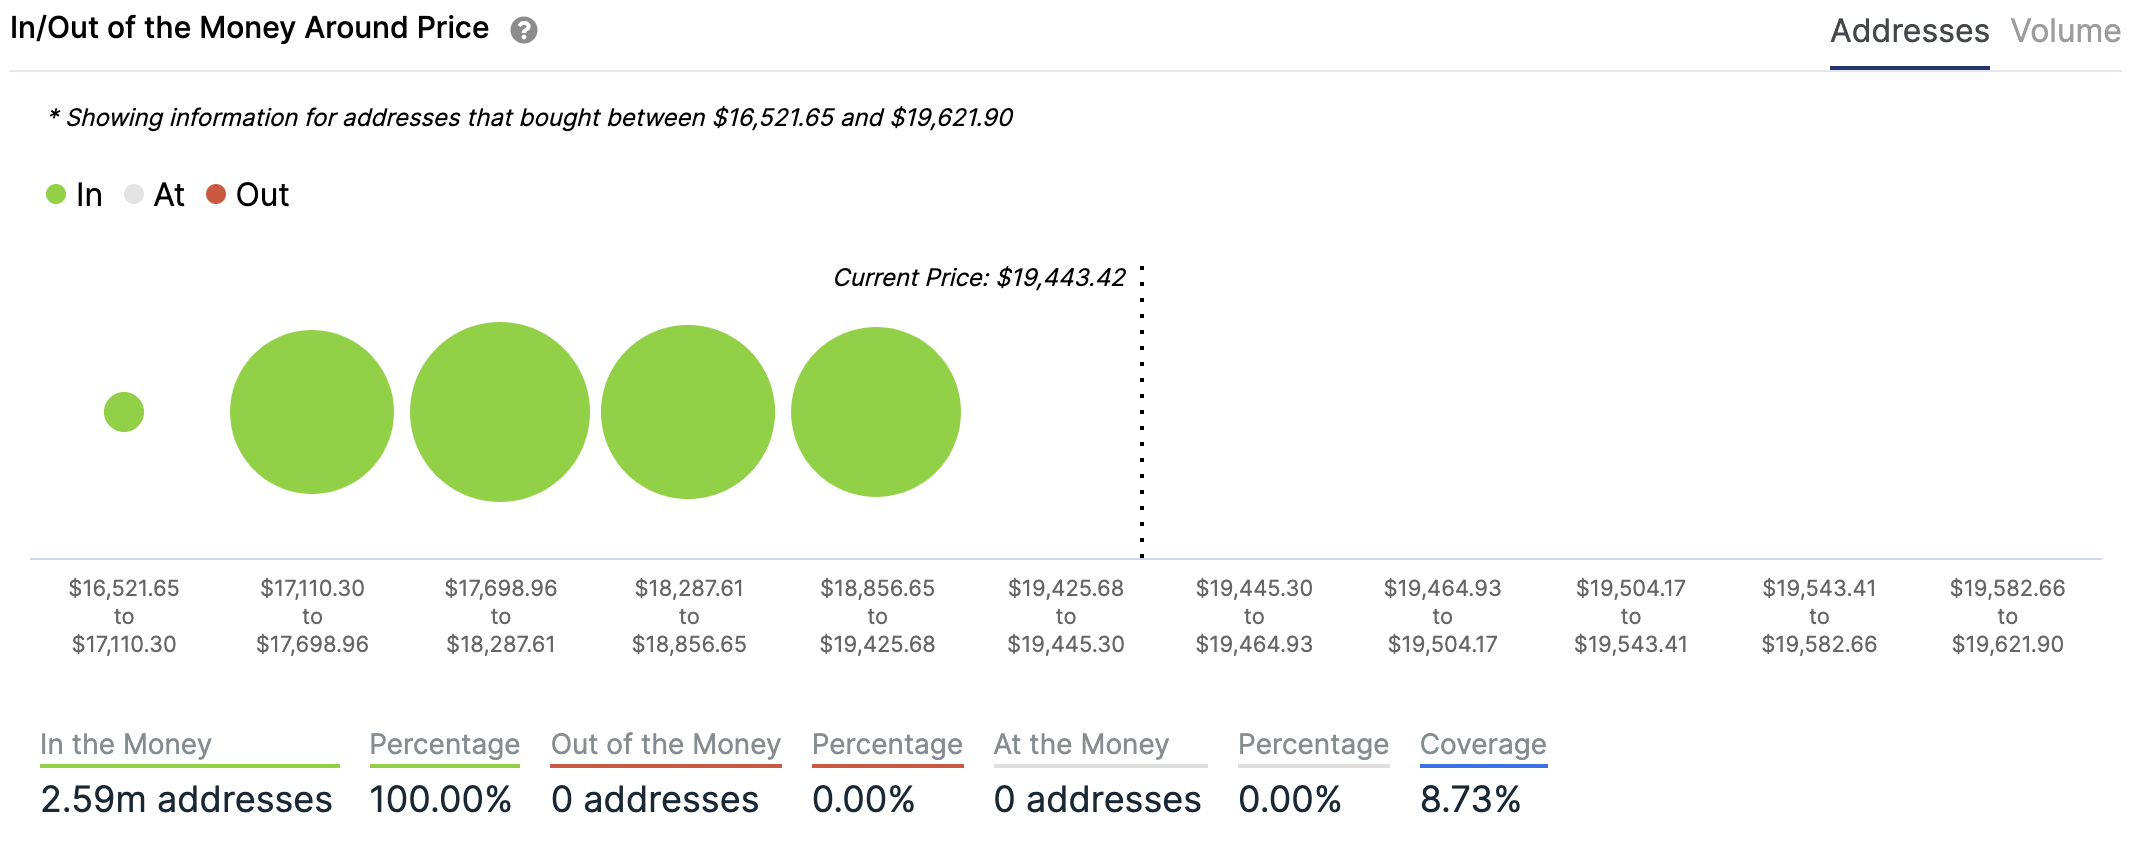Toggle the gray At legend item
Image resolution: width=2138 pixels, height=852 pixels.
pyautogui.click(x=155, y=194)
